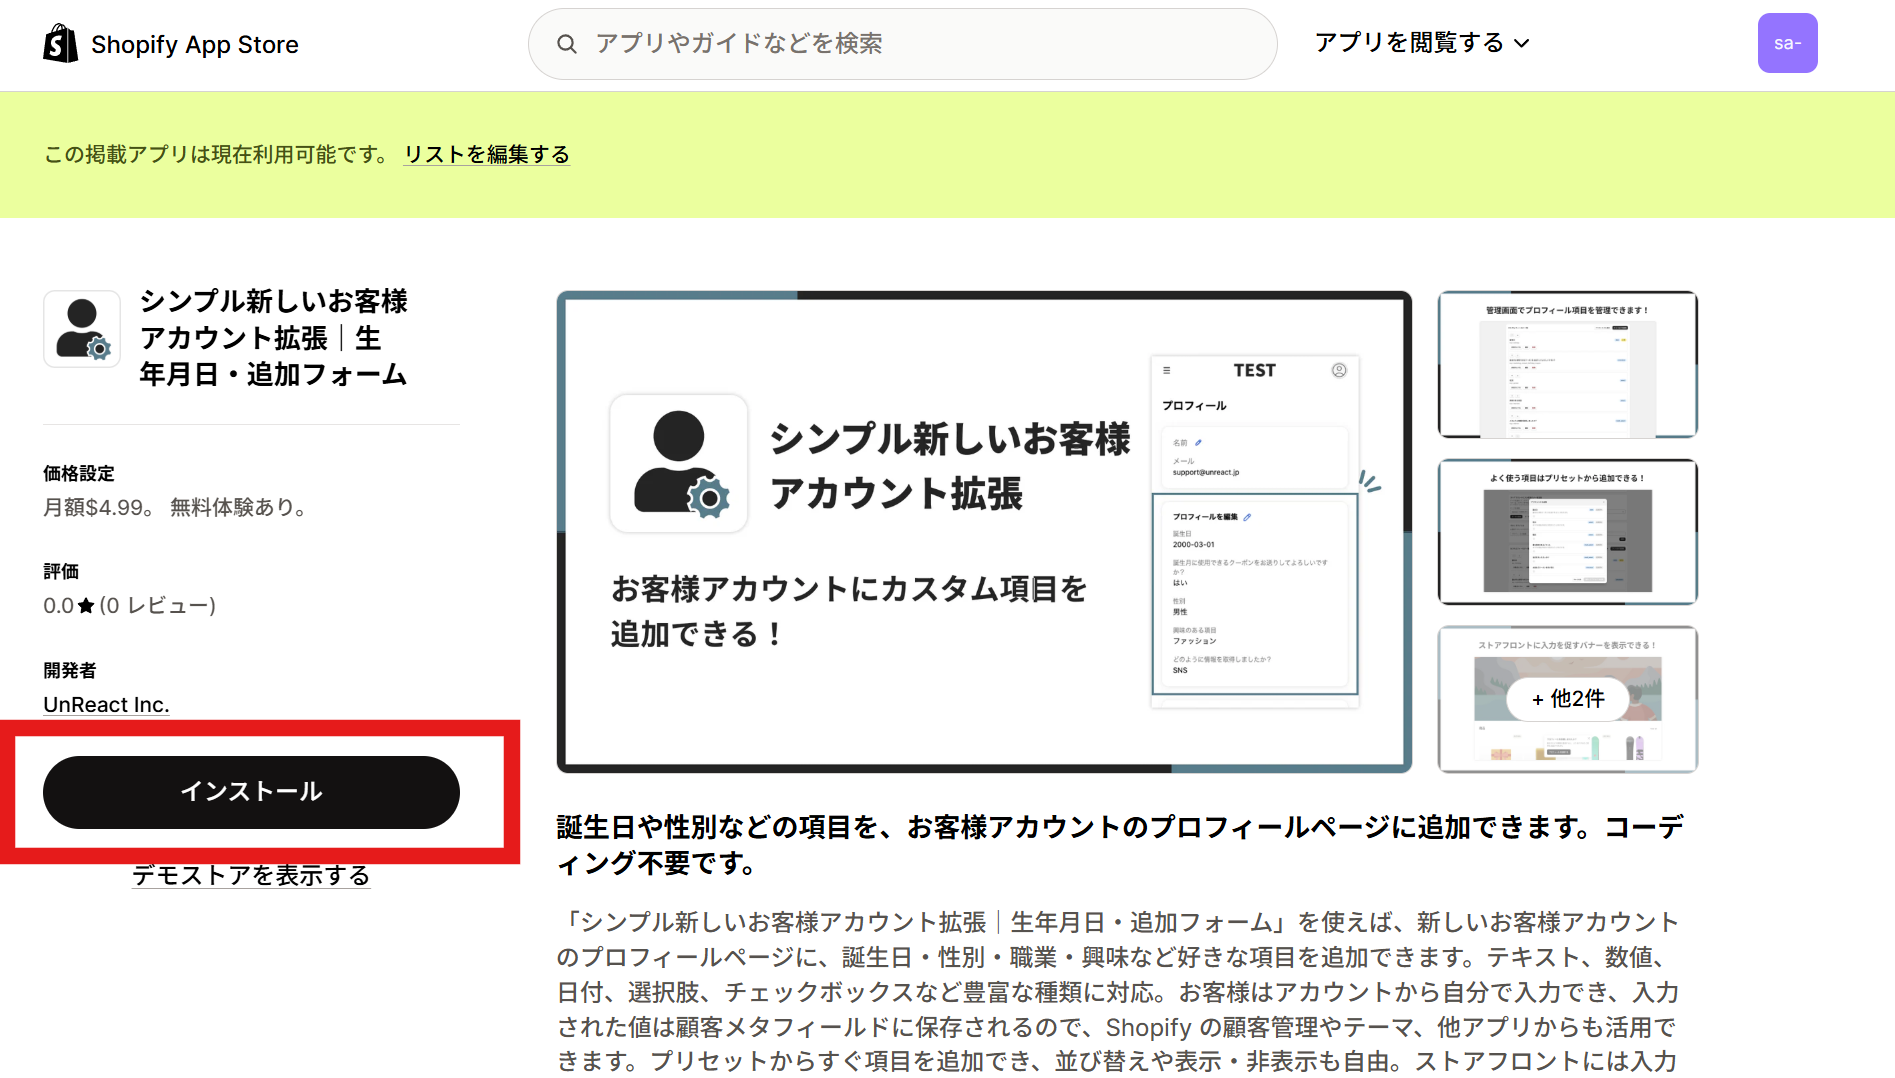Screen dimensions: 1895x1078
Task: Click the chevron next to アプリを閲覧する
Action: tap(1521, 44)
